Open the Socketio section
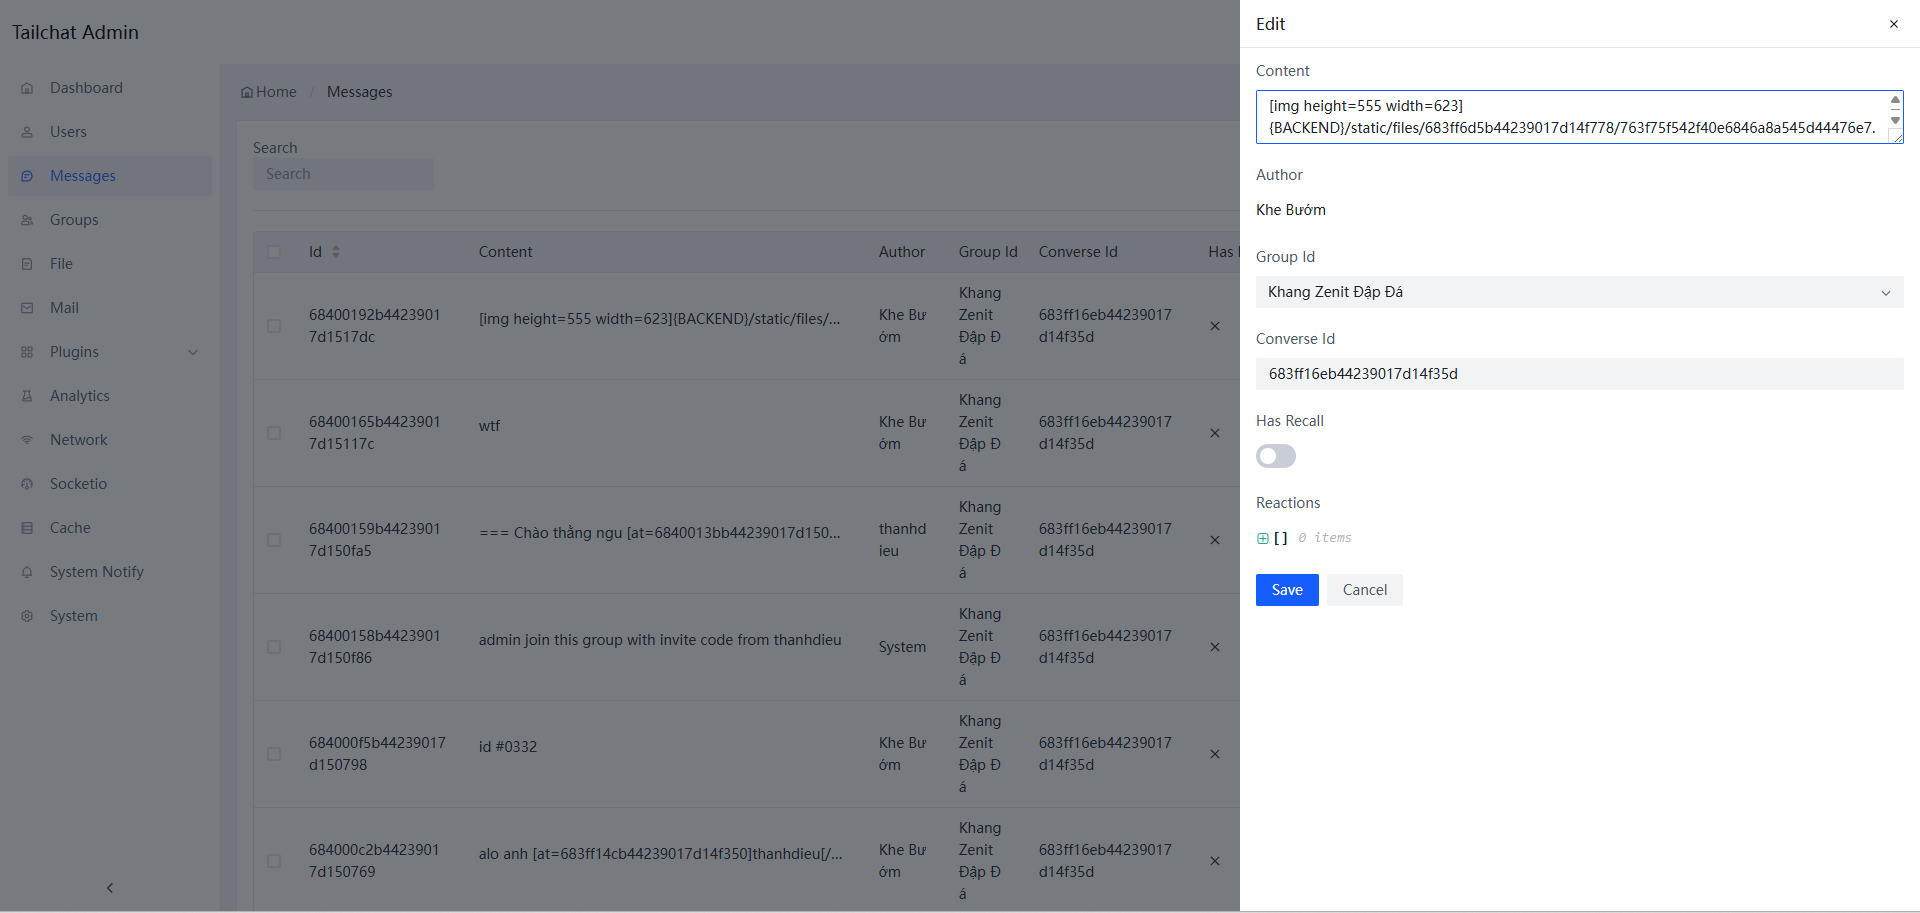Viewport: 1920px width, 913px height. coord(79,483)
